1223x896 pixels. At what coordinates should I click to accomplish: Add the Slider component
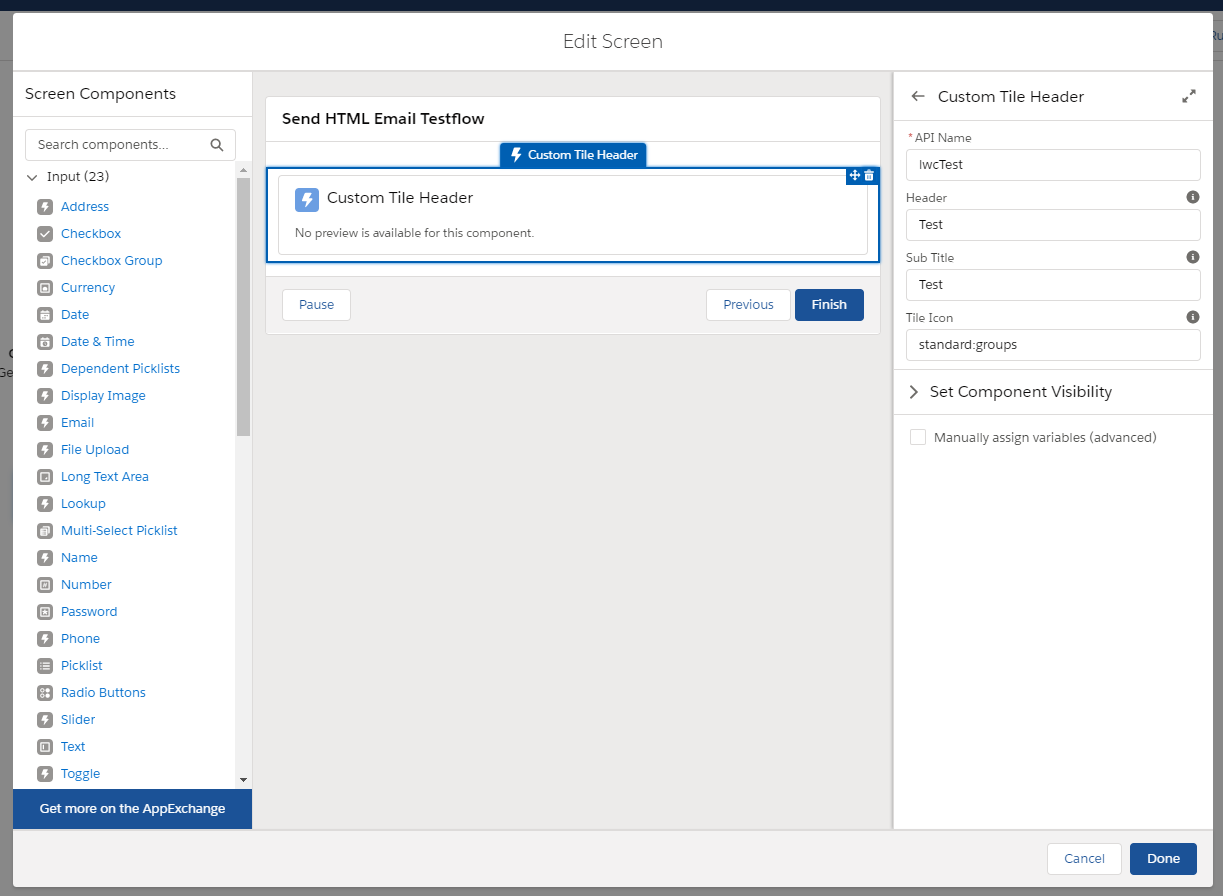pos(78,720)
